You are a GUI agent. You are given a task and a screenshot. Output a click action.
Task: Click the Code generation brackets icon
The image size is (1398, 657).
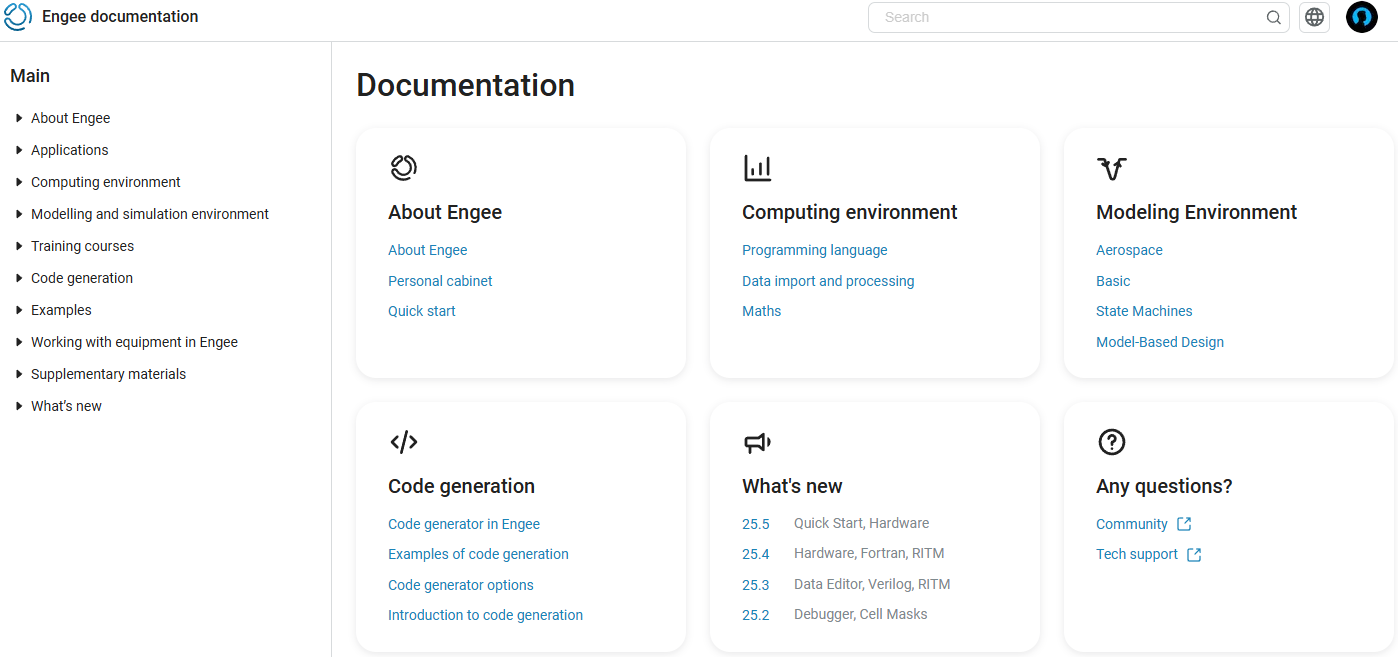pyautogui.click(x=403, y=442)
